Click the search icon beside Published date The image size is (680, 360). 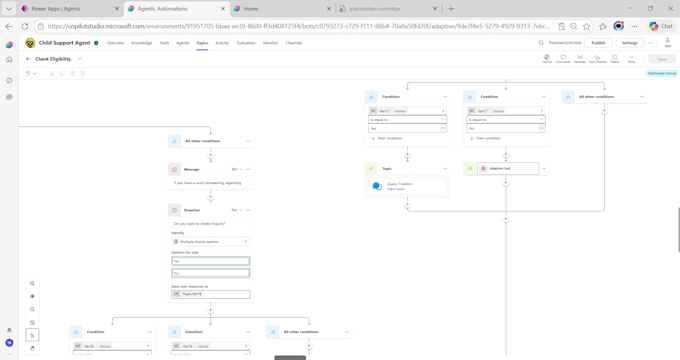541,43
